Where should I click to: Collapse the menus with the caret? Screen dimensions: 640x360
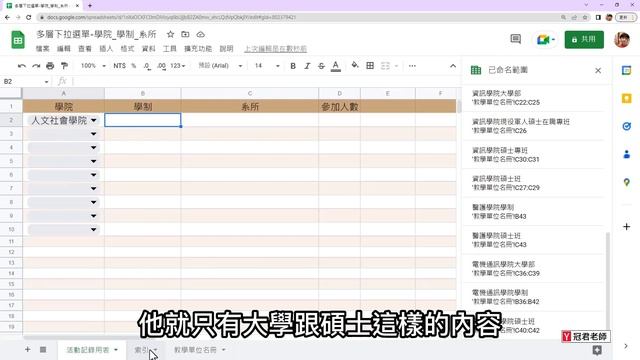(x=453, y=66)
